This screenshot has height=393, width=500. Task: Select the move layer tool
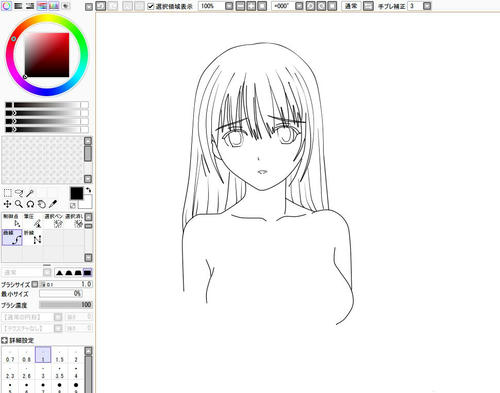pos(7,204)
